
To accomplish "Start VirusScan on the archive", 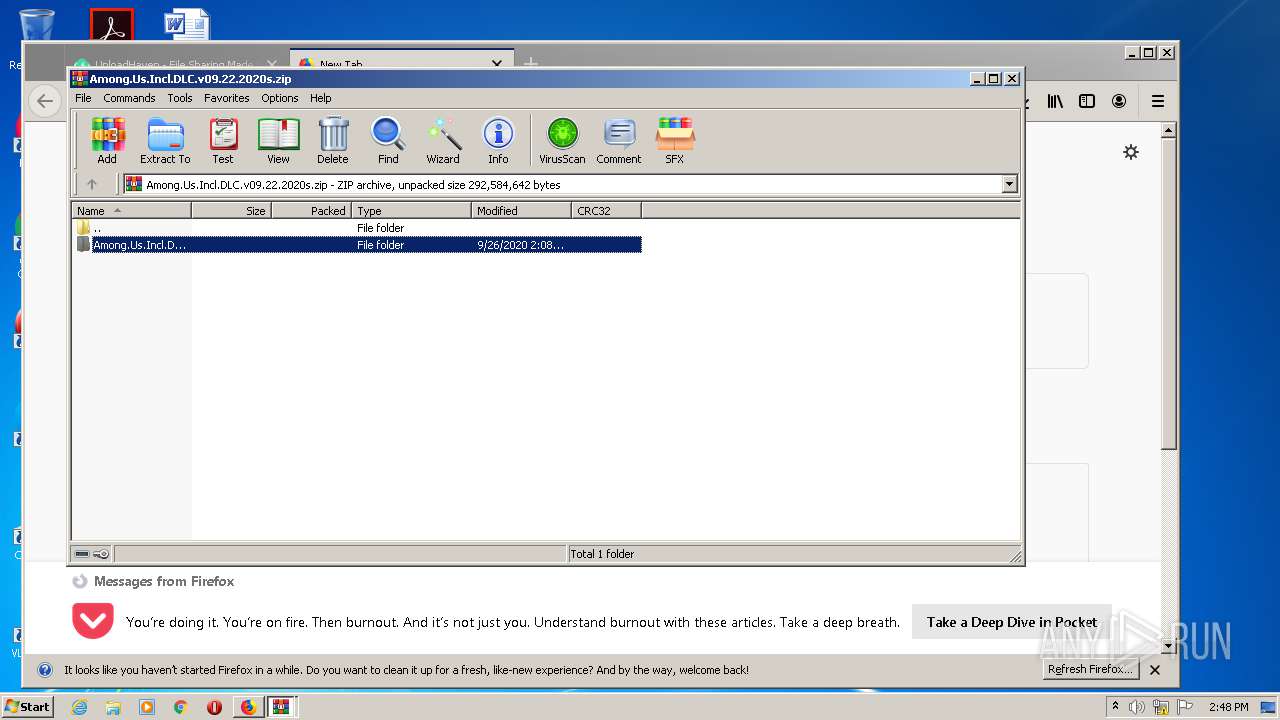I will click(x=562, y=140).
